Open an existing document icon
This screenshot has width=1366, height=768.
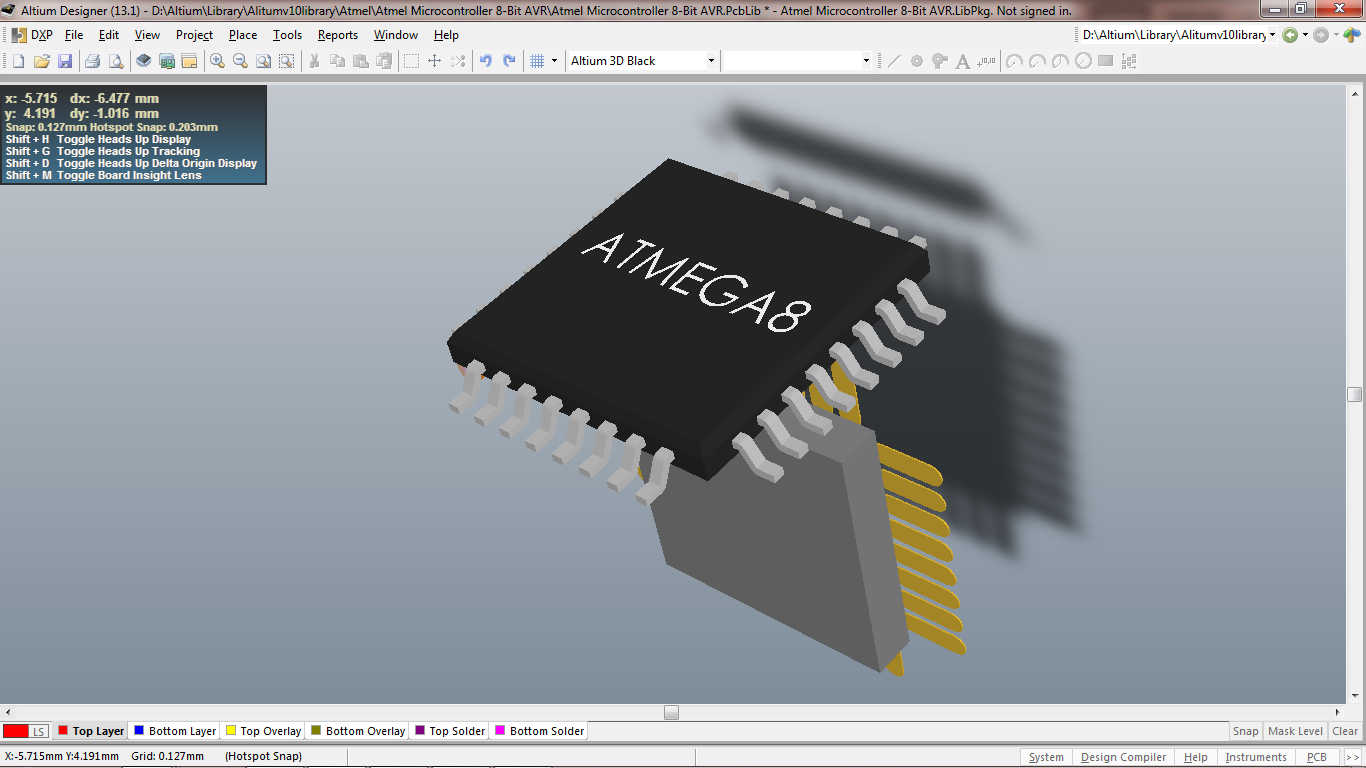tap(42, 61)
